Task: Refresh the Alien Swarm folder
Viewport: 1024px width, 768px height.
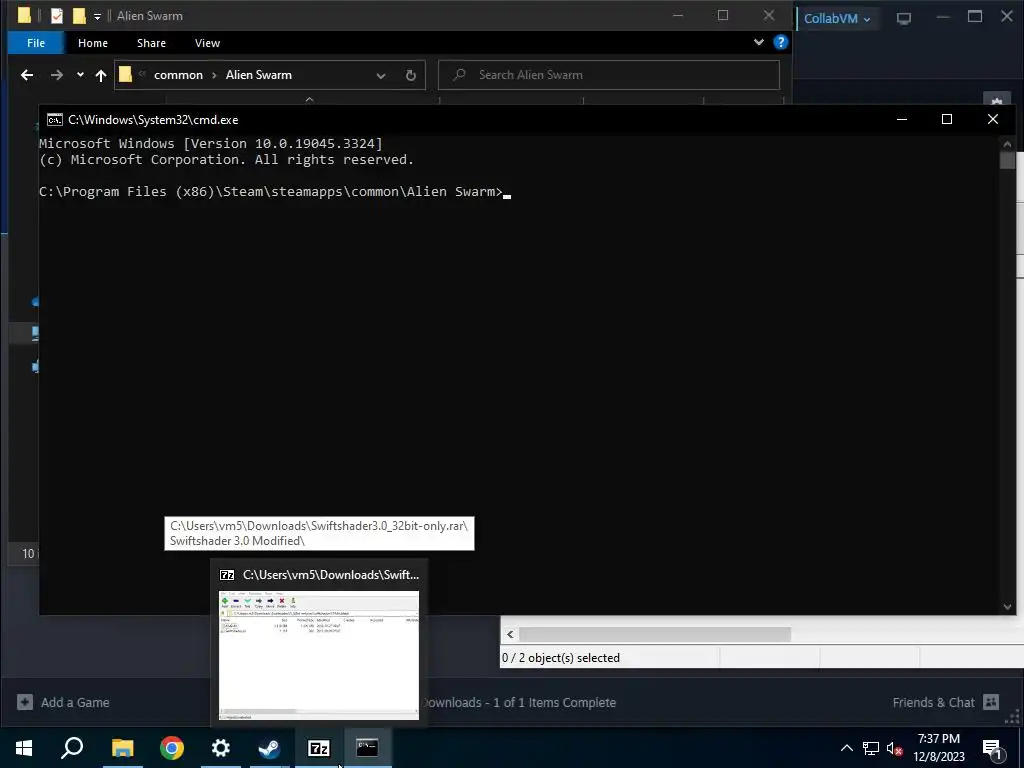Action: tap(411, 75)
